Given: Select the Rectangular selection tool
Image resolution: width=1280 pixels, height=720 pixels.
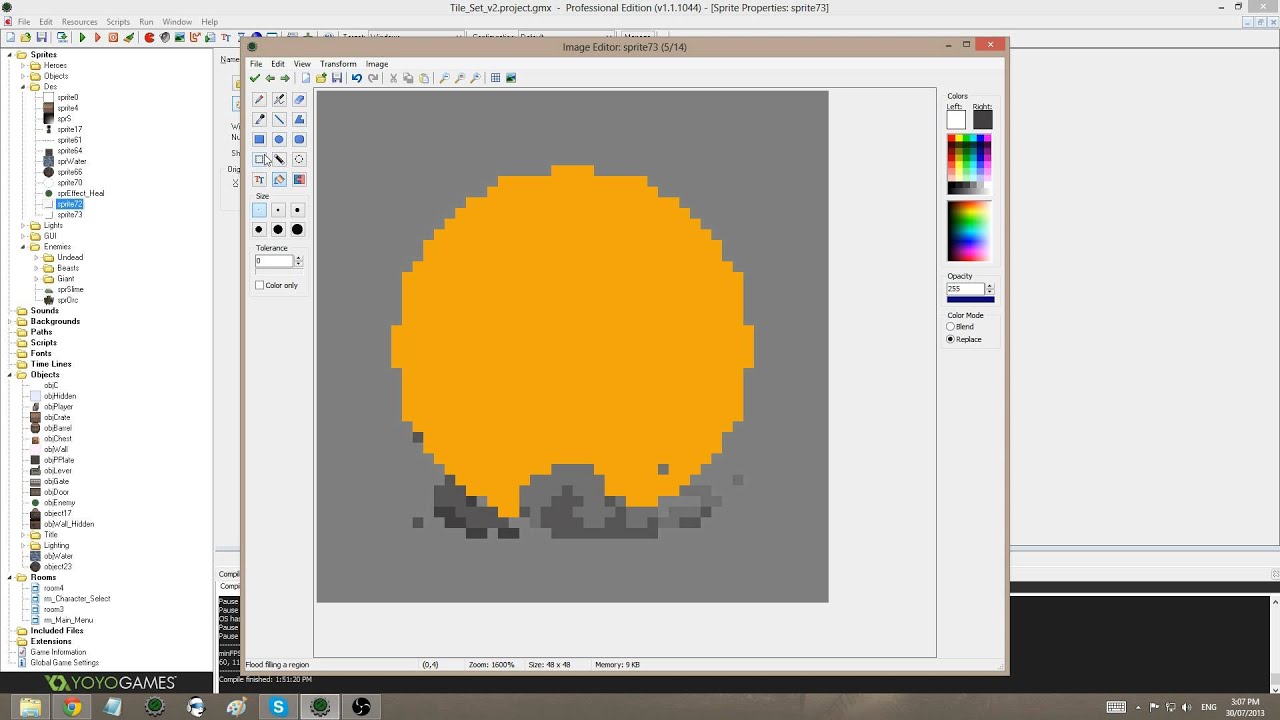Looking at the screenshot, I should pyautogui.click(x=259, y=160).
